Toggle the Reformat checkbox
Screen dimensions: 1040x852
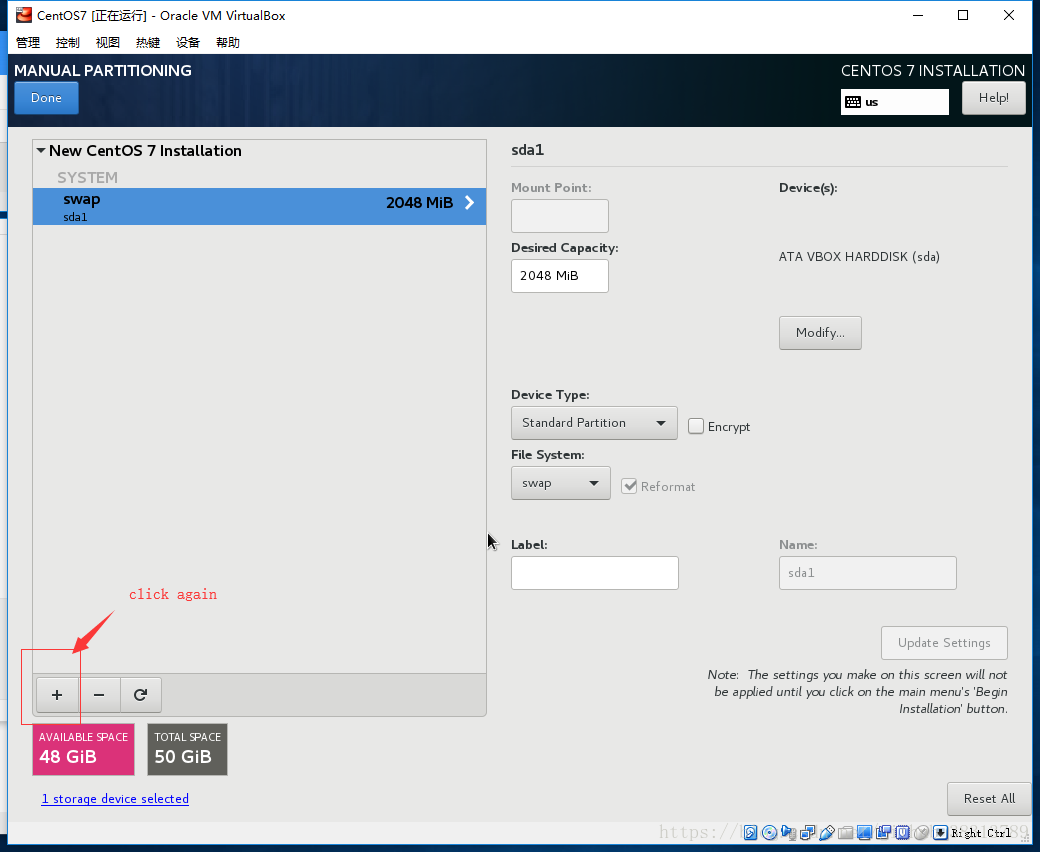coord(629,486)
